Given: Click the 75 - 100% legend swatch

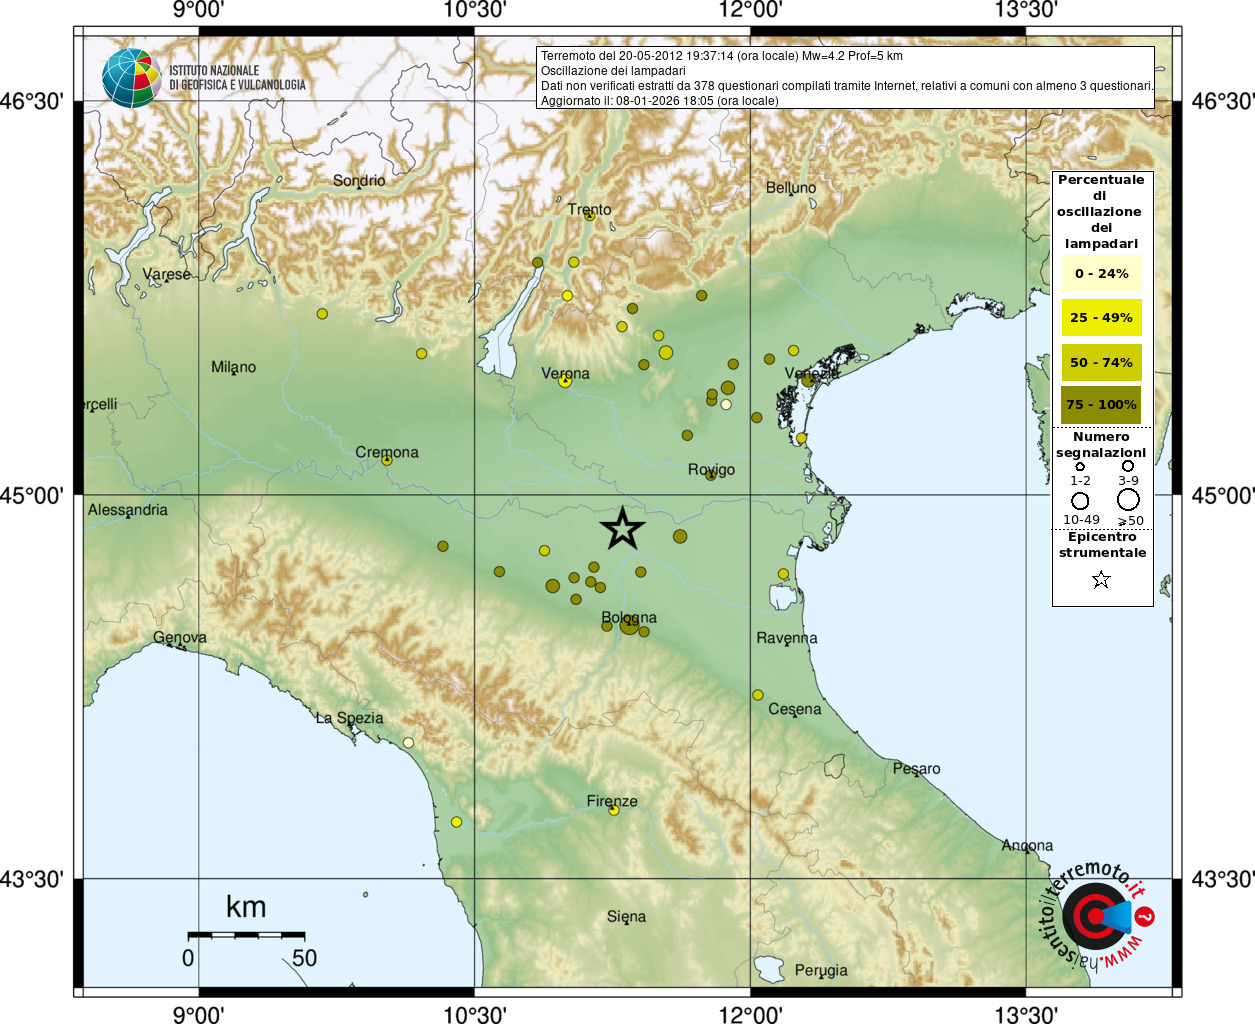Looking at the screenshot, I should click(x=1101, y=405).
